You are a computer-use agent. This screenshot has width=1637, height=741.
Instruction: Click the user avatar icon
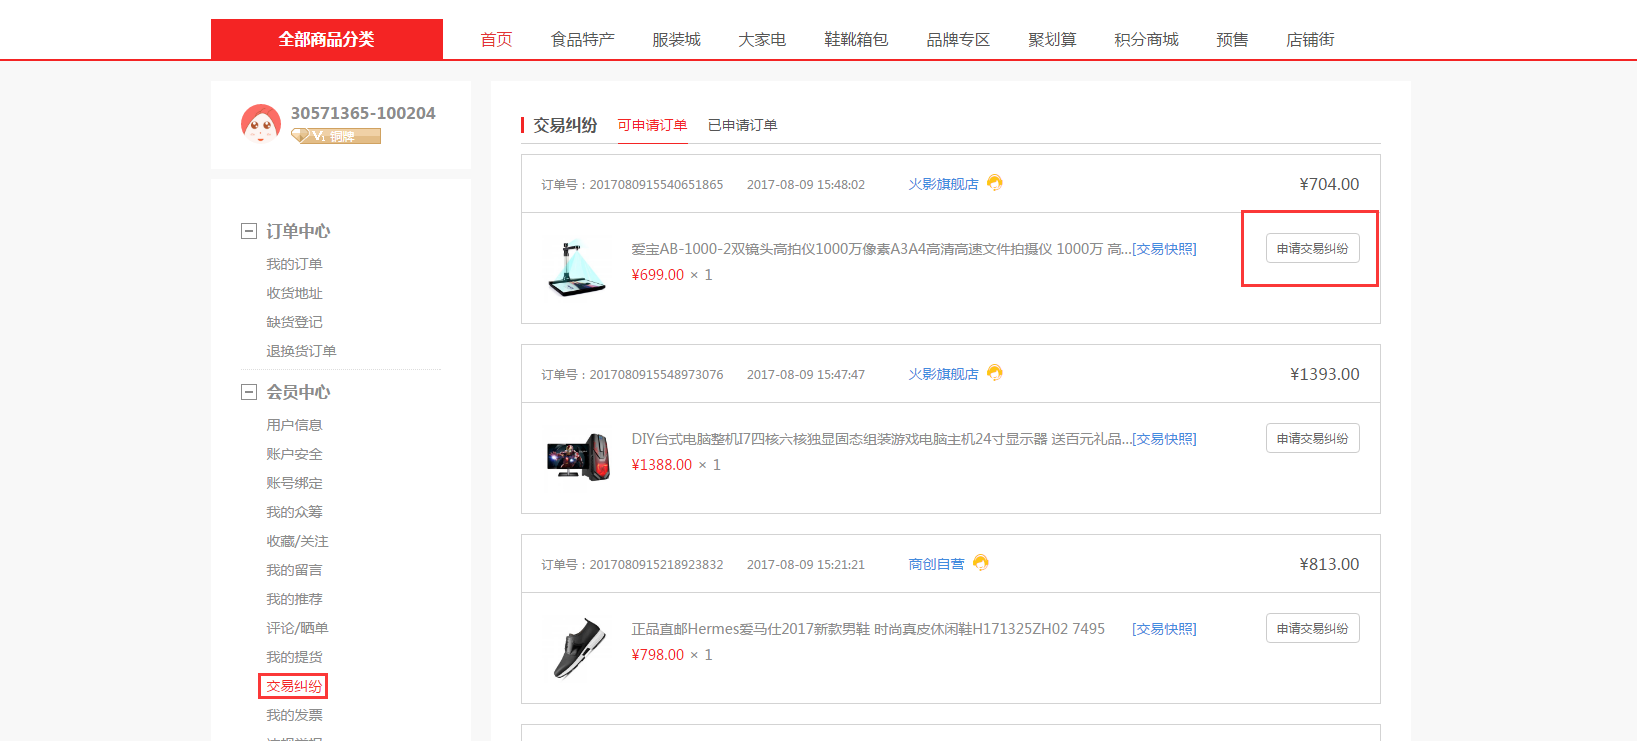pos(261,124)
